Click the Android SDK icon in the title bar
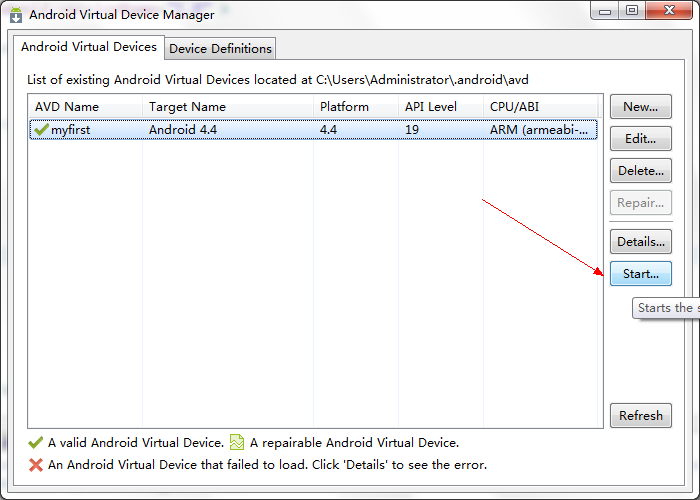Screen dimensions: 700x500 pos(16,15)
